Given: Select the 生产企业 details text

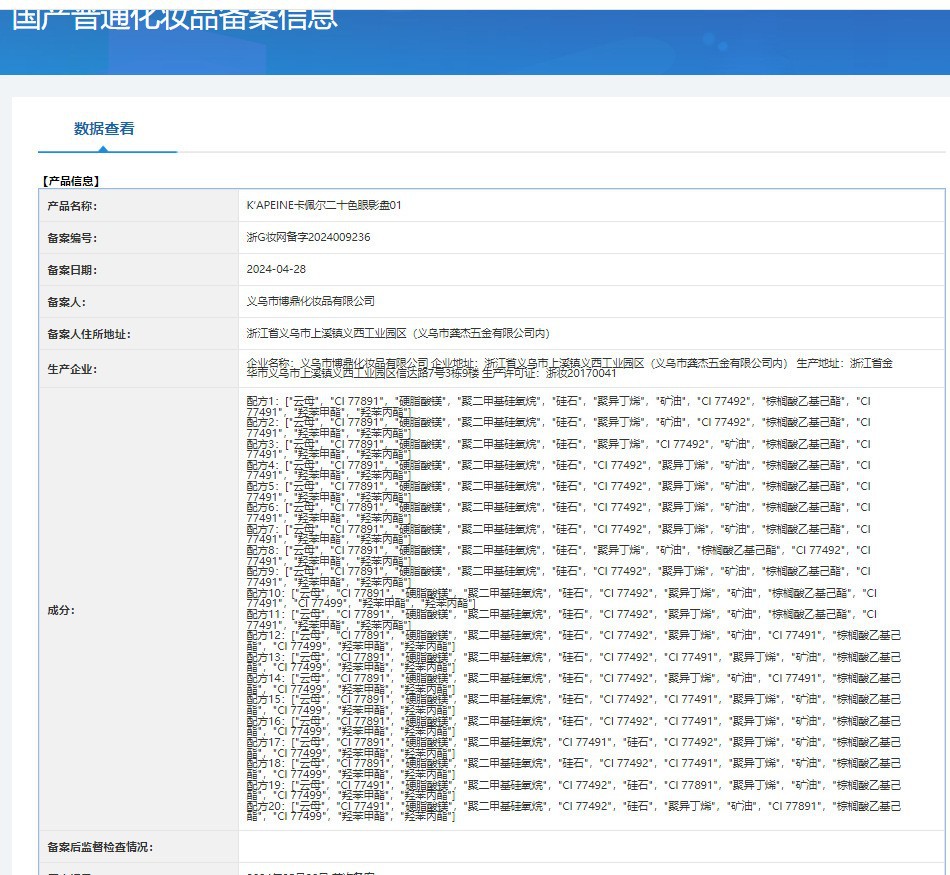Looking at the screenshot, I should click(x=570, y=368).
